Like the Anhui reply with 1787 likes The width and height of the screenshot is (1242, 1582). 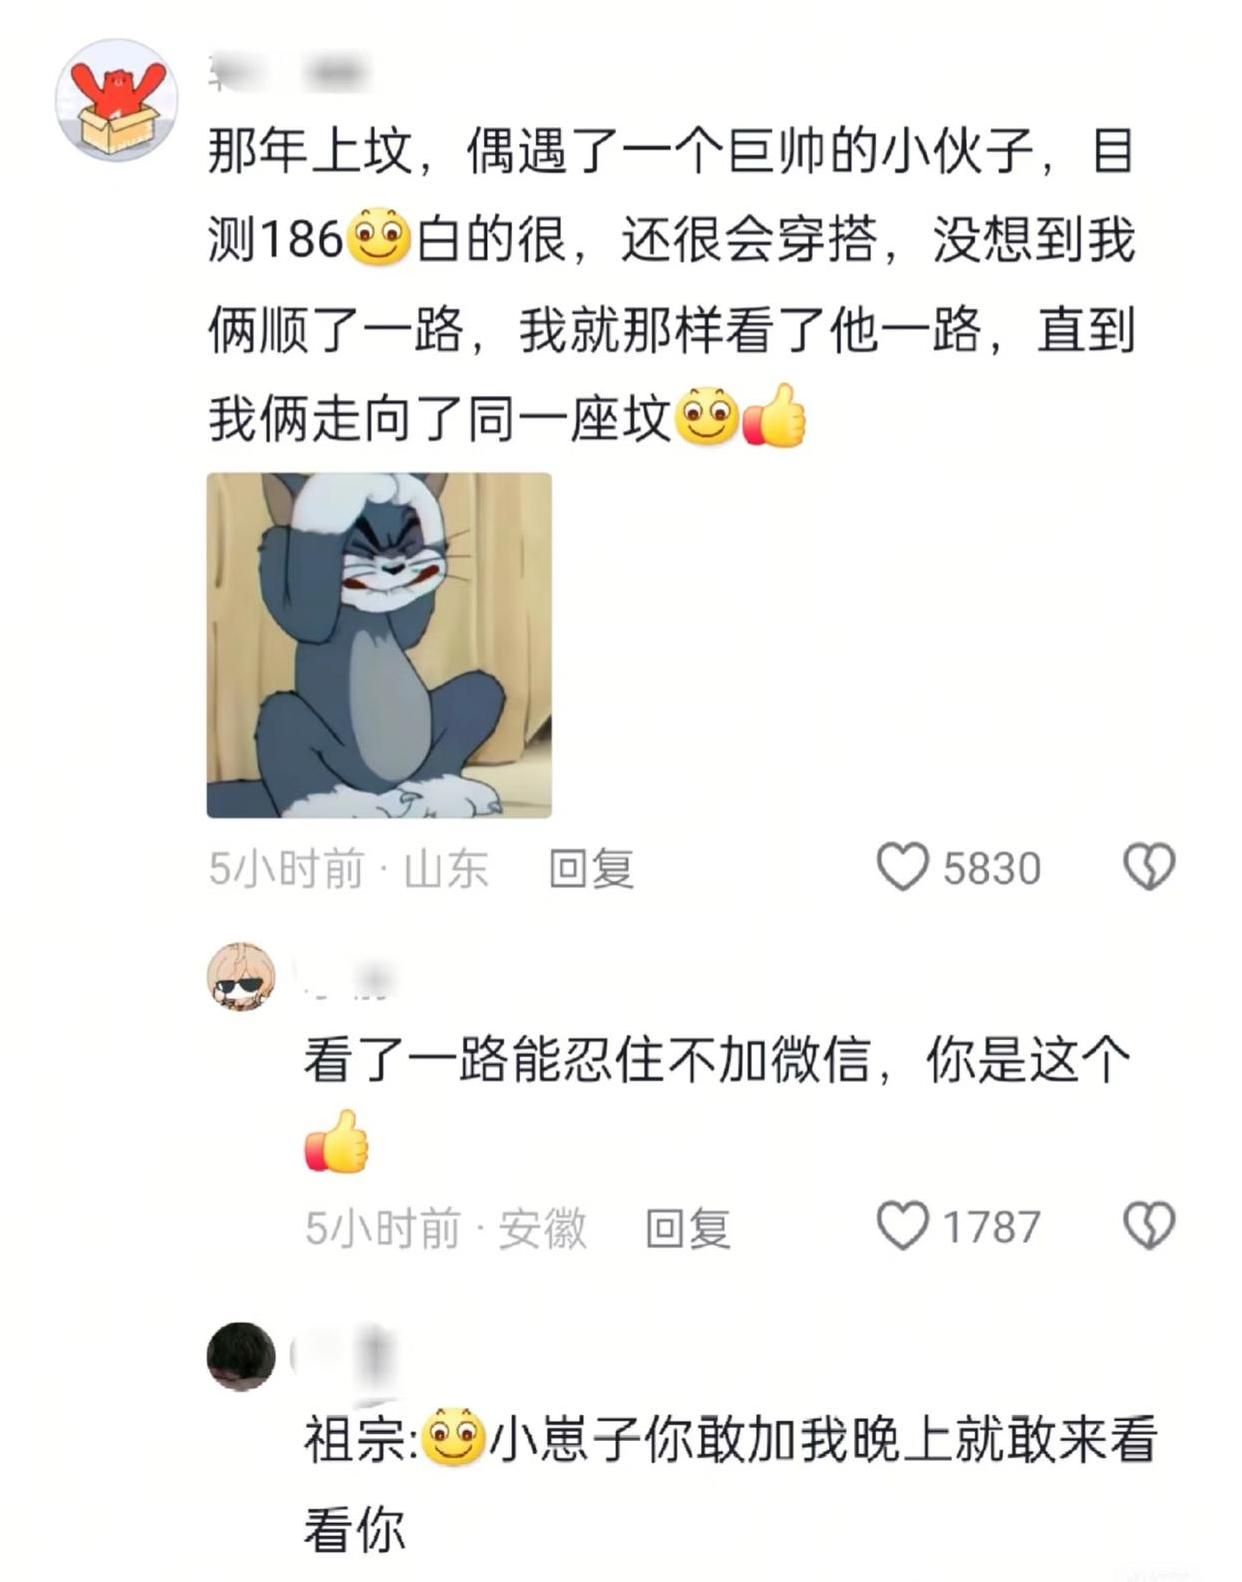[x=902, y=1226]
